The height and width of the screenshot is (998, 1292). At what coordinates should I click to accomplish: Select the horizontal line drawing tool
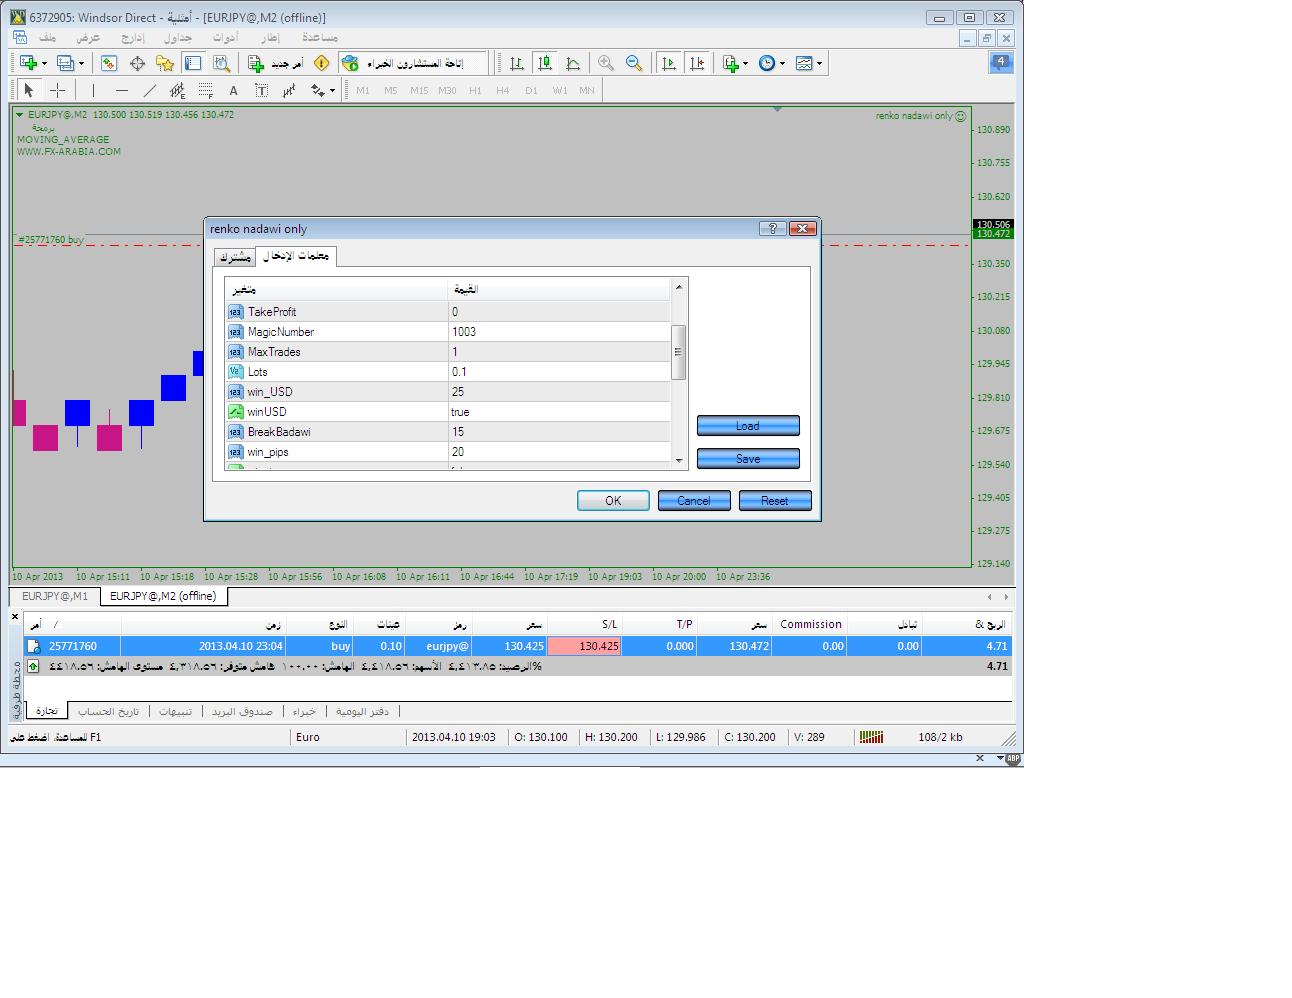(x=121, y=90)
